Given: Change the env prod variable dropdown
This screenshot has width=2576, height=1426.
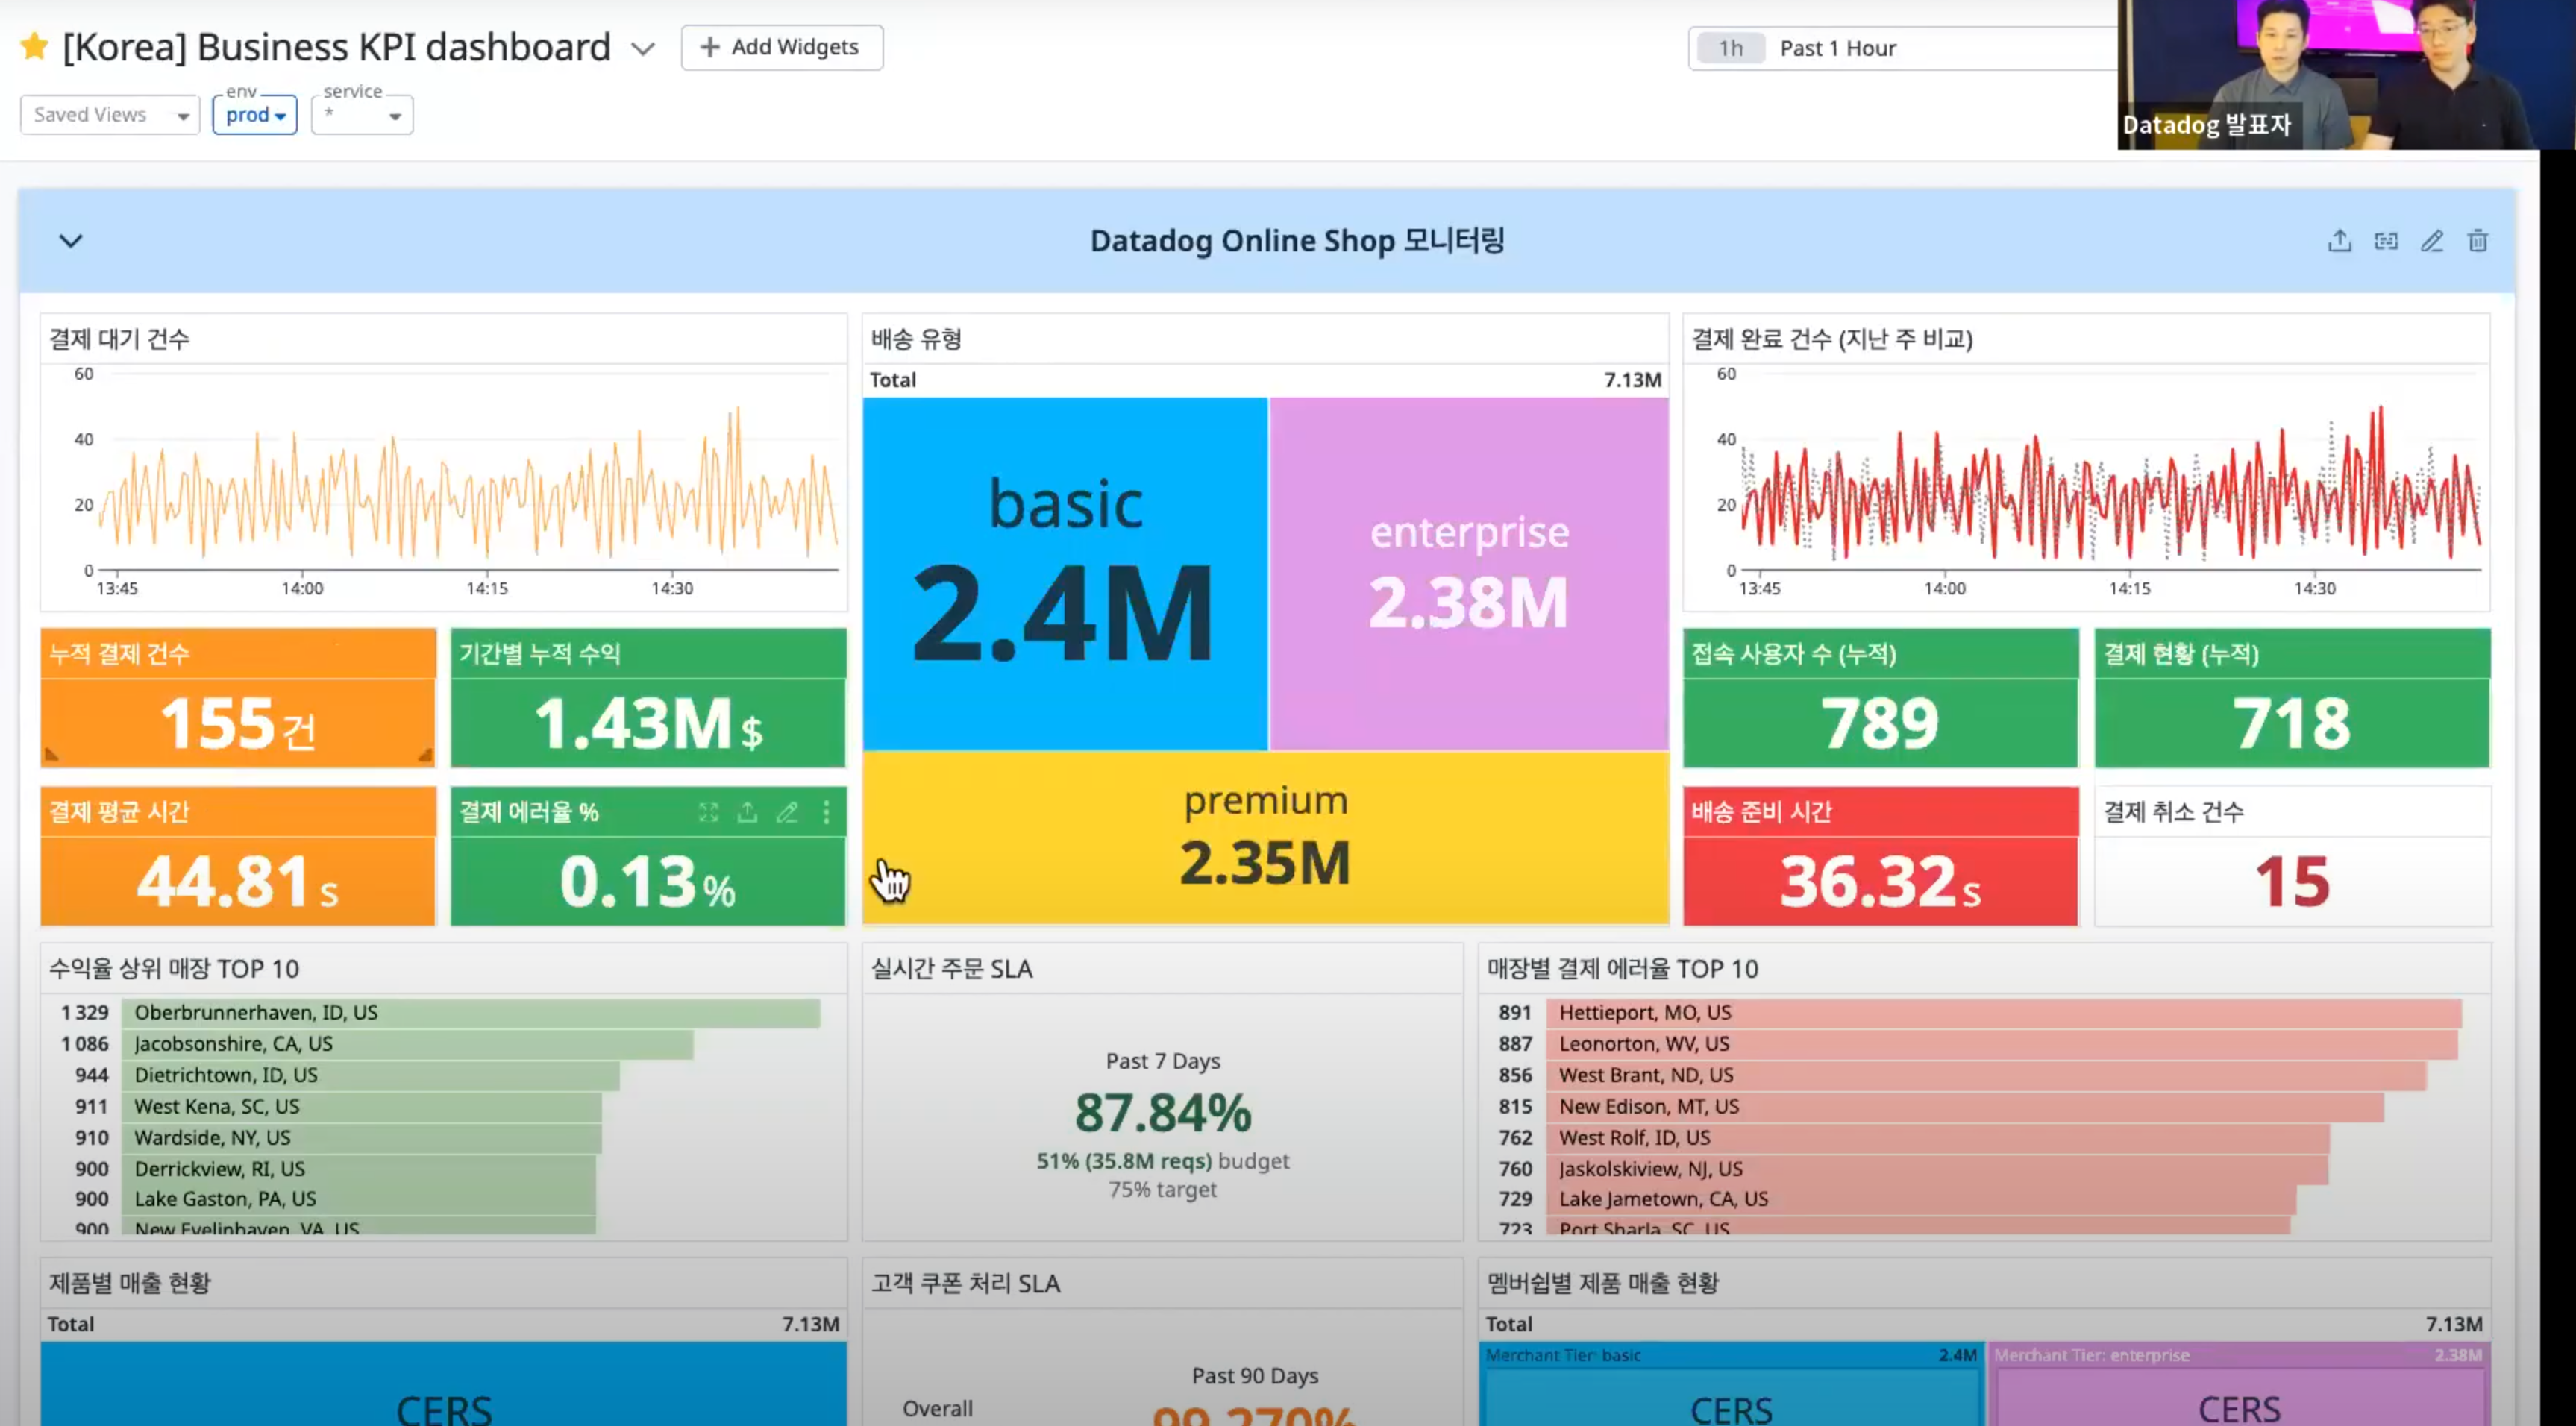Looking at the screenshot, I should (255, 115).
